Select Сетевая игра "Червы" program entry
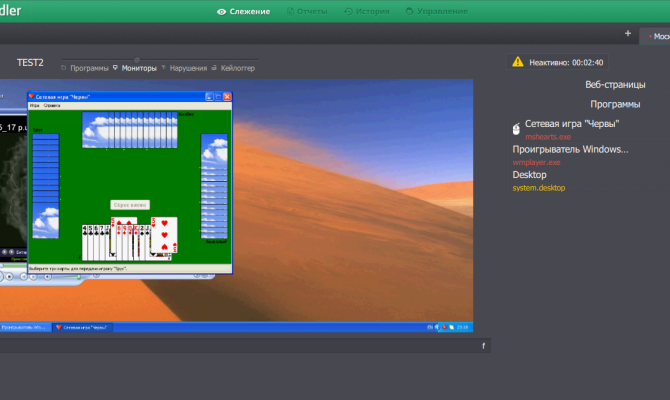 (x=572, y=124)
